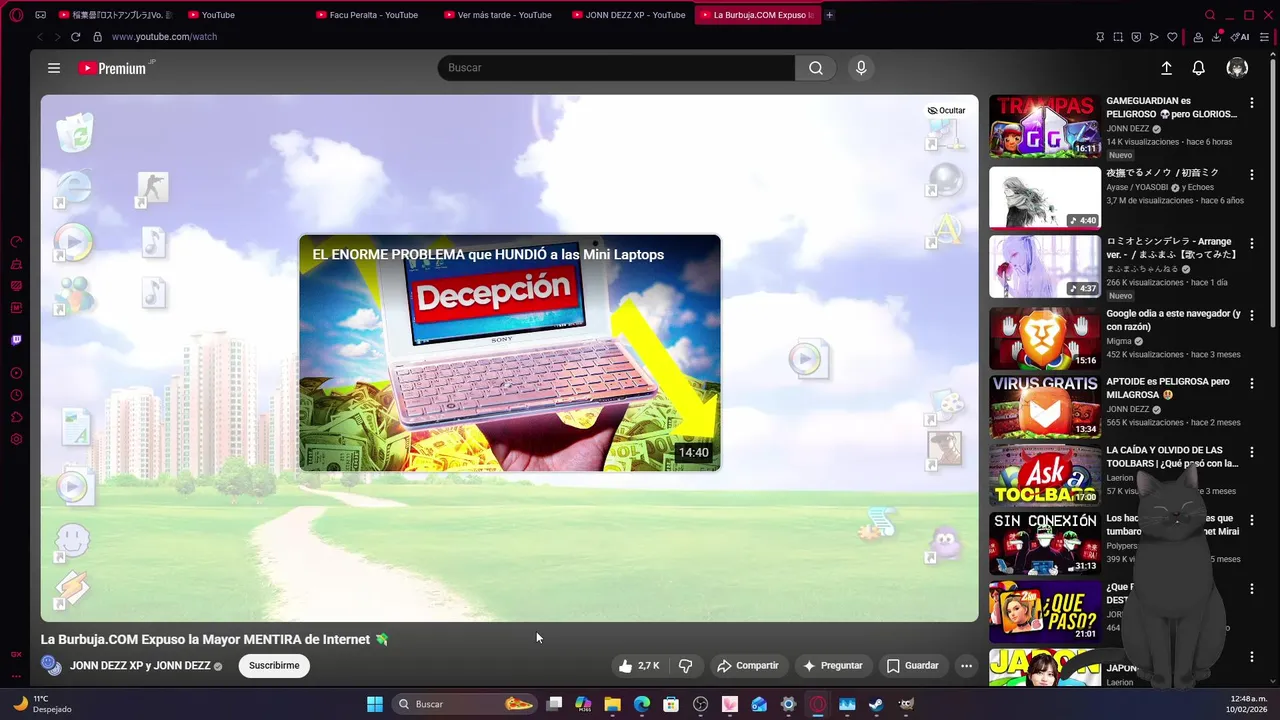Open APTOIDE es PELIGROSA video title
The image size is (1280, 720).
[x=1168, y=388]
